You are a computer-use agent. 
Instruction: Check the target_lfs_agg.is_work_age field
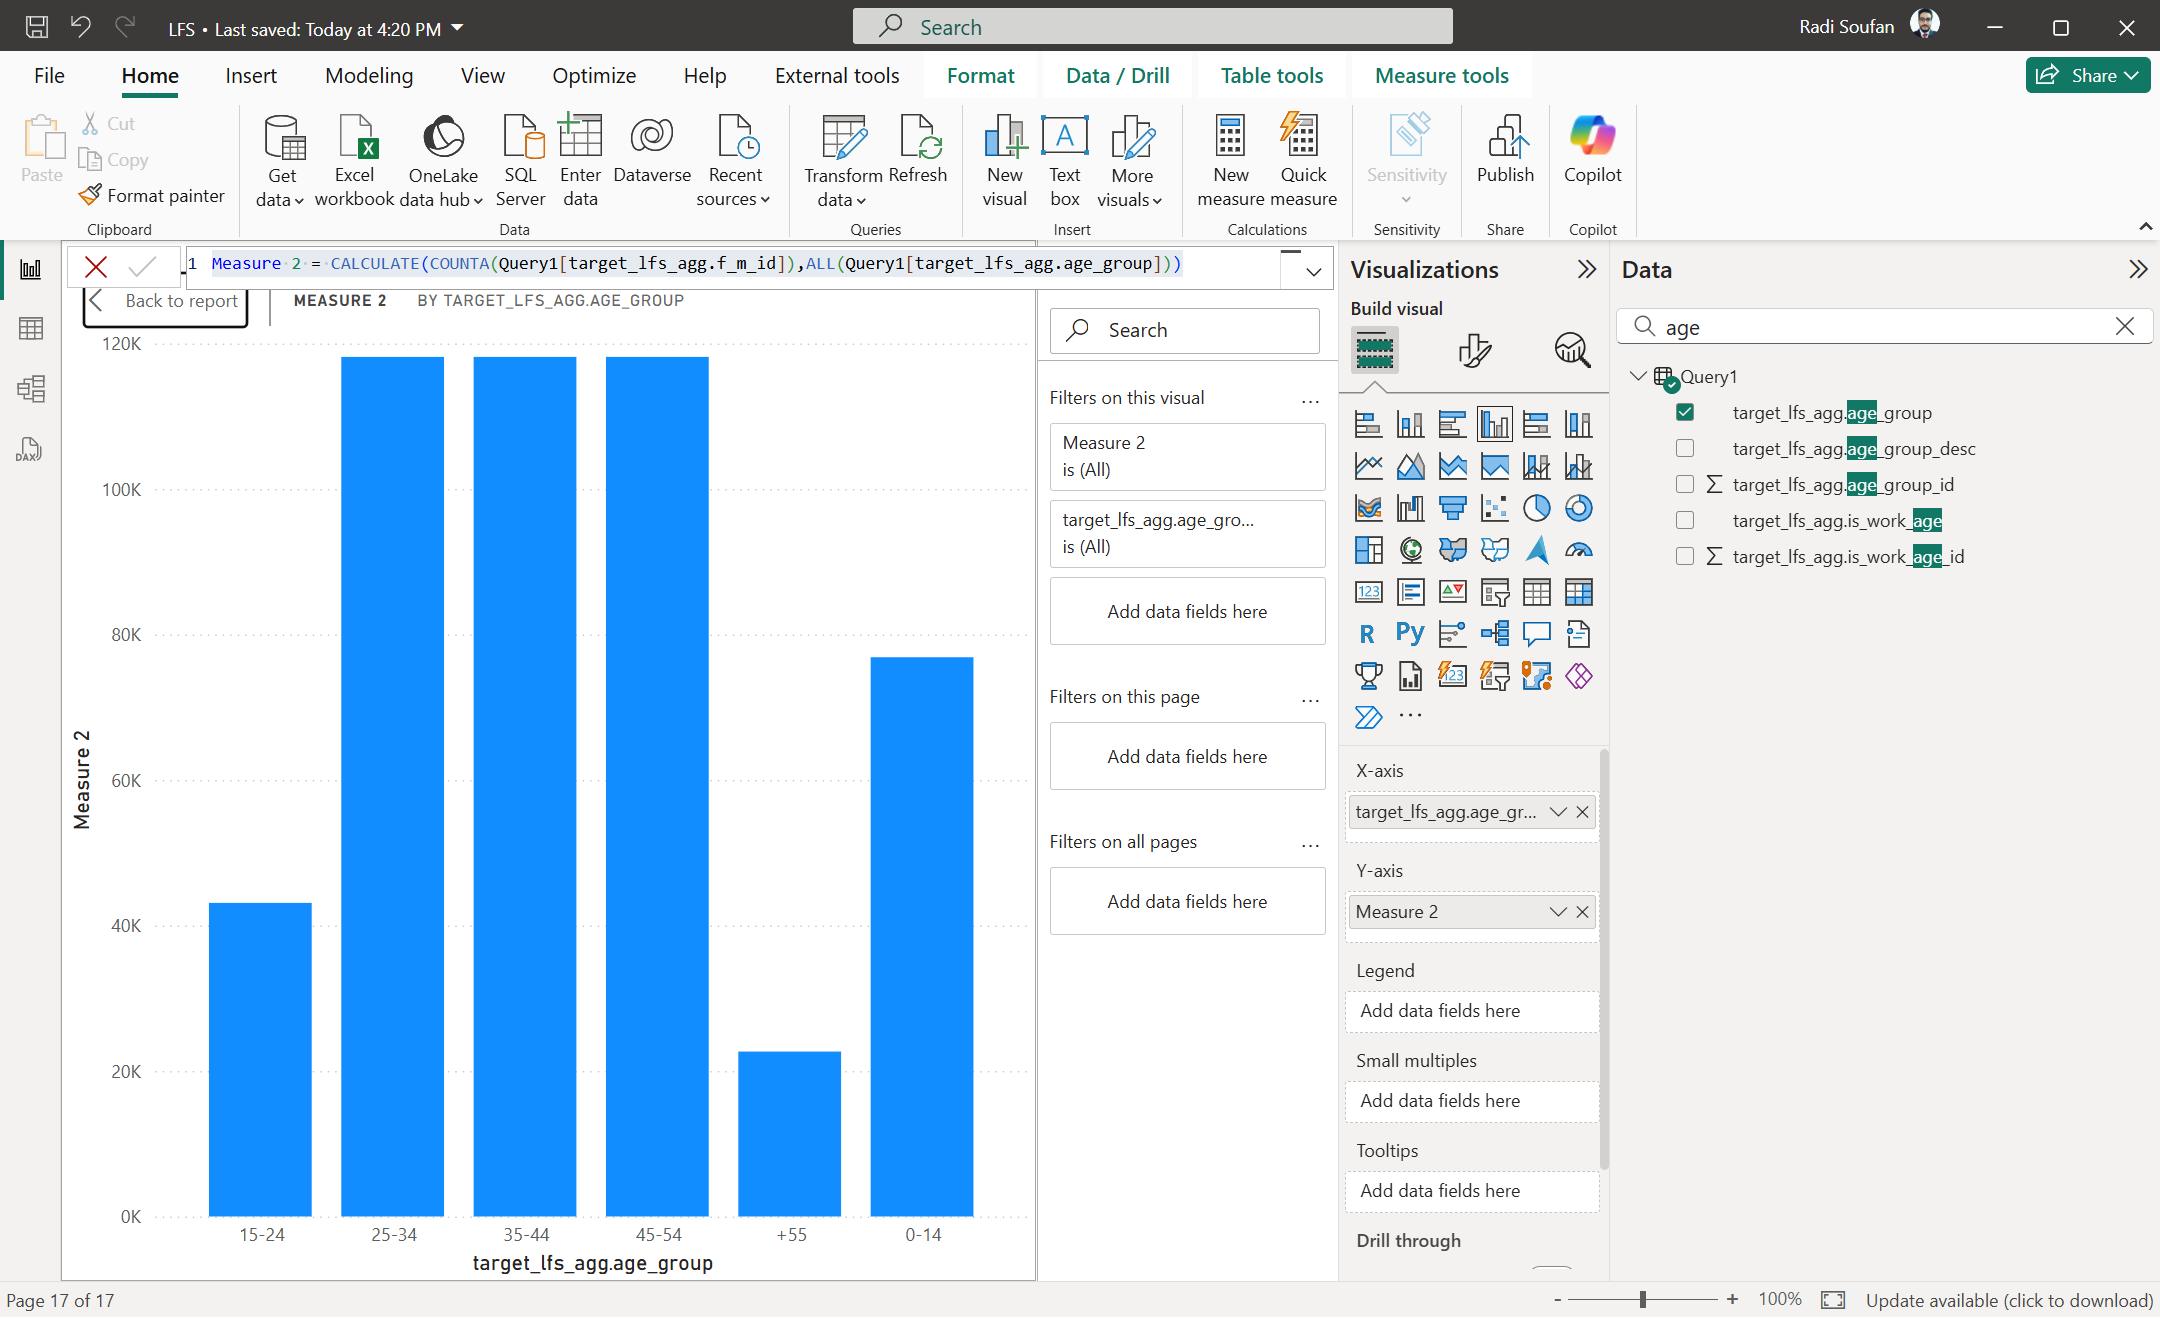[1685, 520]
